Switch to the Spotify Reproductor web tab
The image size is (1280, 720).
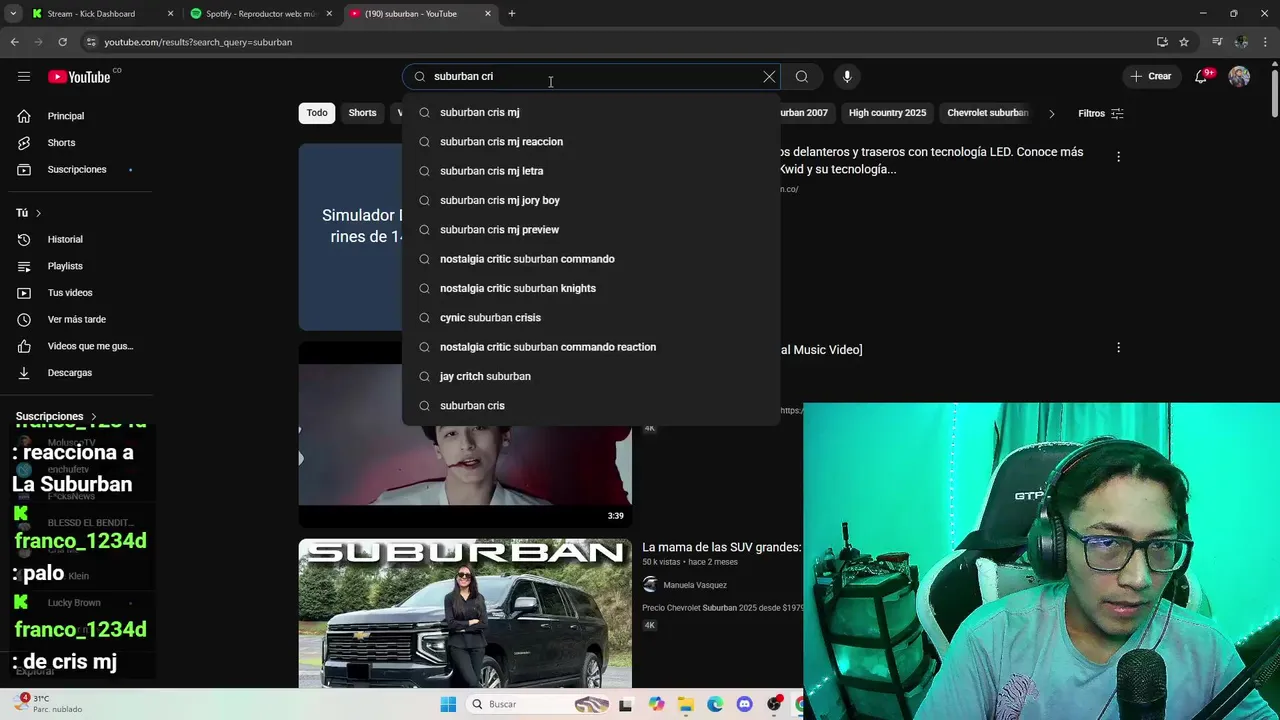click(262, 14)
